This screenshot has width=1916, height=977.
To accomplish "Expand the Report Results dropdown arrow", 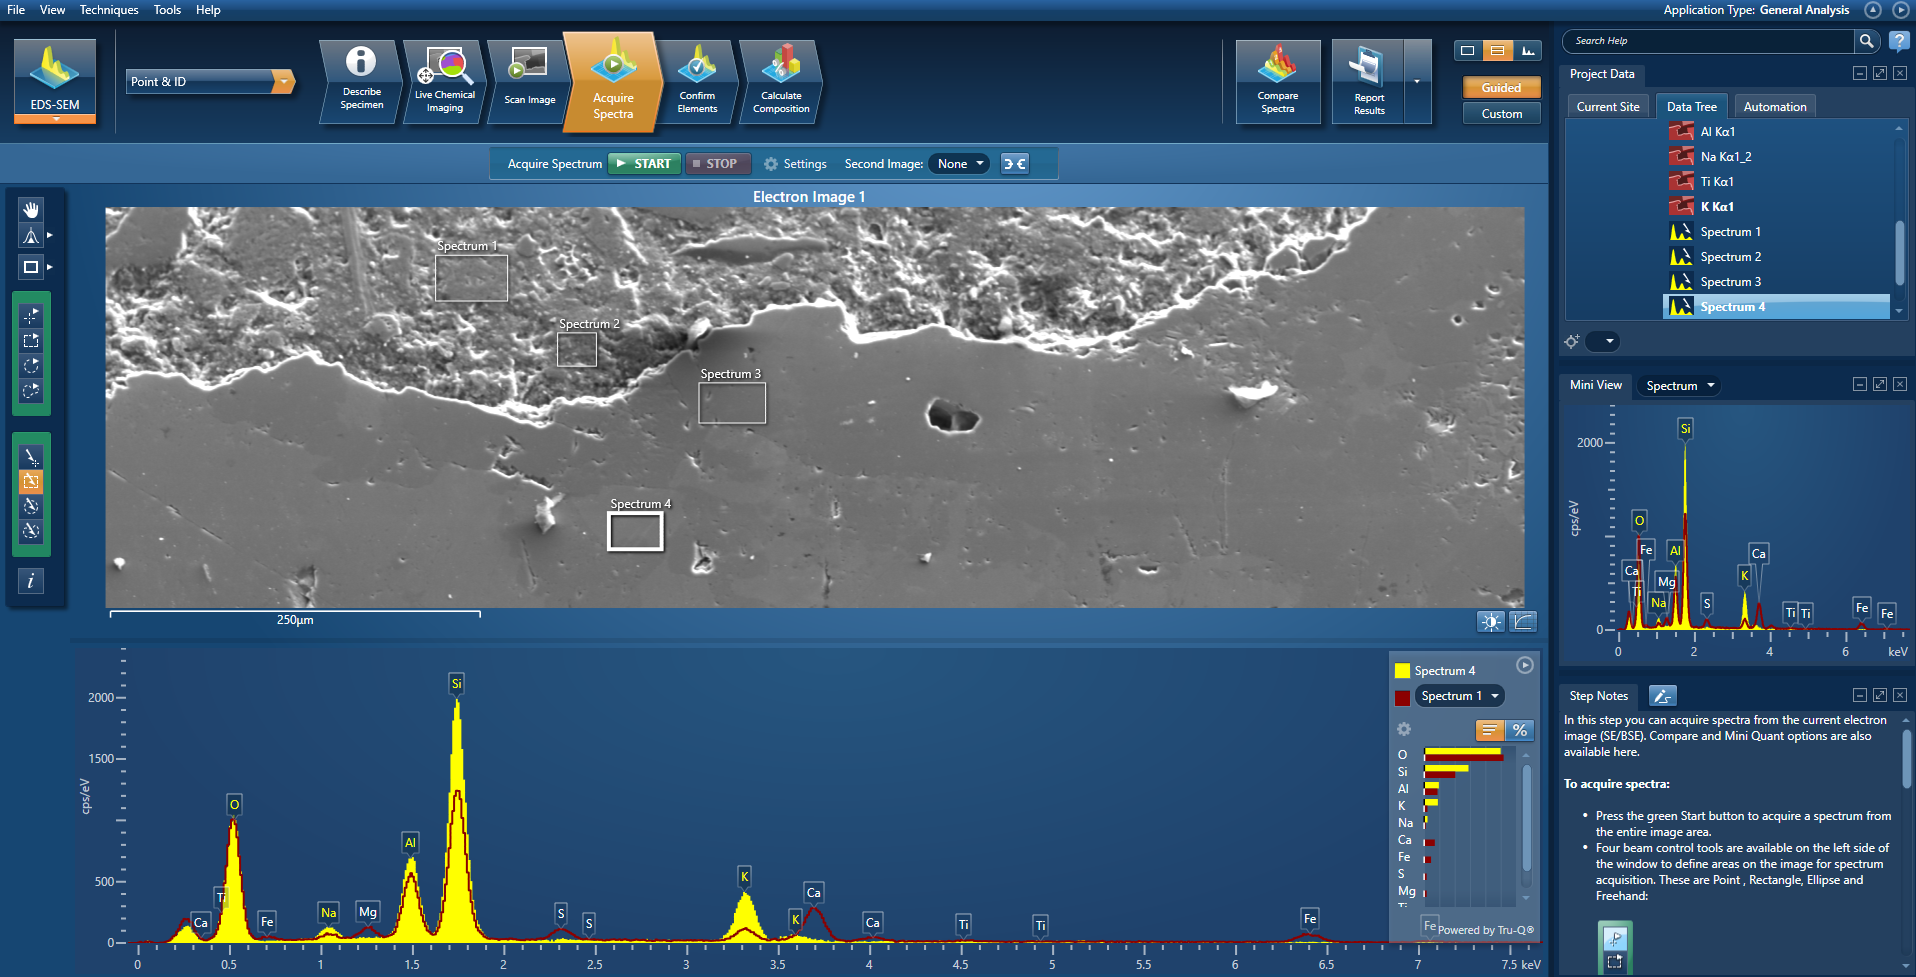I will coord(1417,81).
